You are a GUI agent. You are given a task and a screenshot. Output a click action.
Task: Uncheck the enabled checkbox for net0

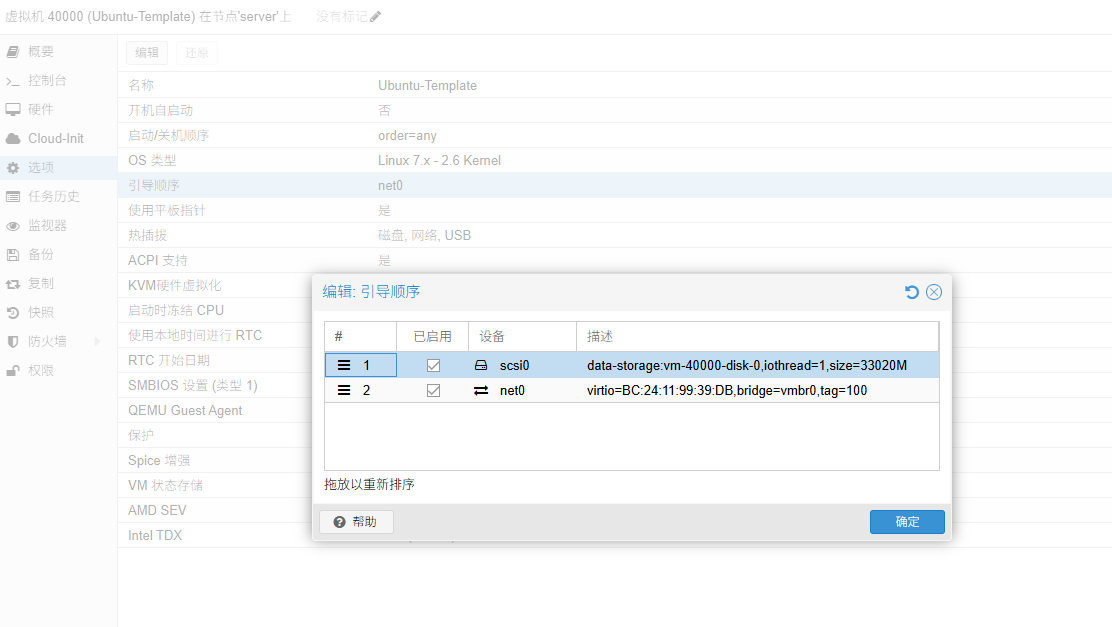(x=433, y=390)
